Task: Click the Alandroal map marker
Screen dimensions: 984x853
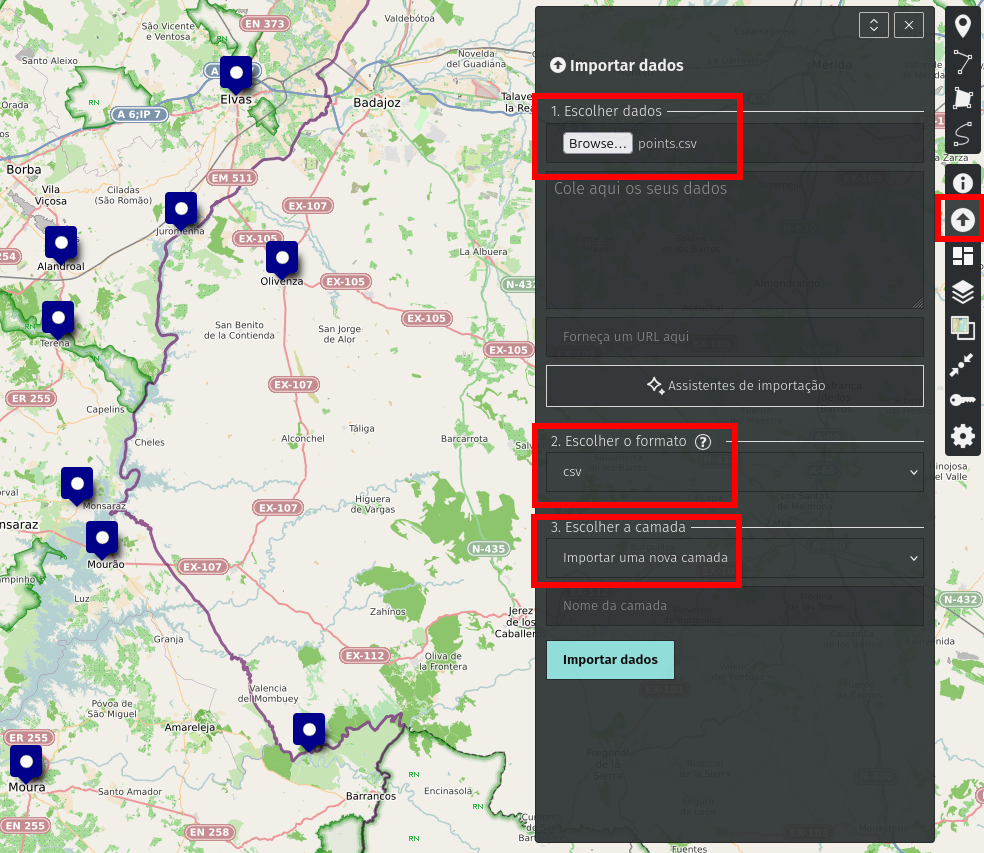Action: (x=61, y=244)
